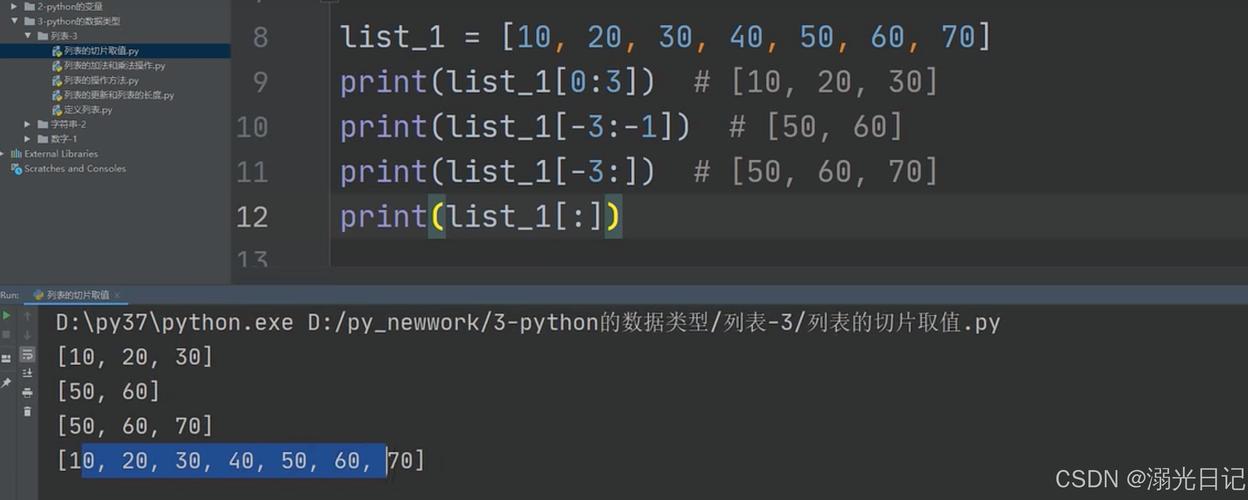Collapse the 3-python的数据类型 folder
The width and height of the screenshot is (1248, 500).
point(14,21)
